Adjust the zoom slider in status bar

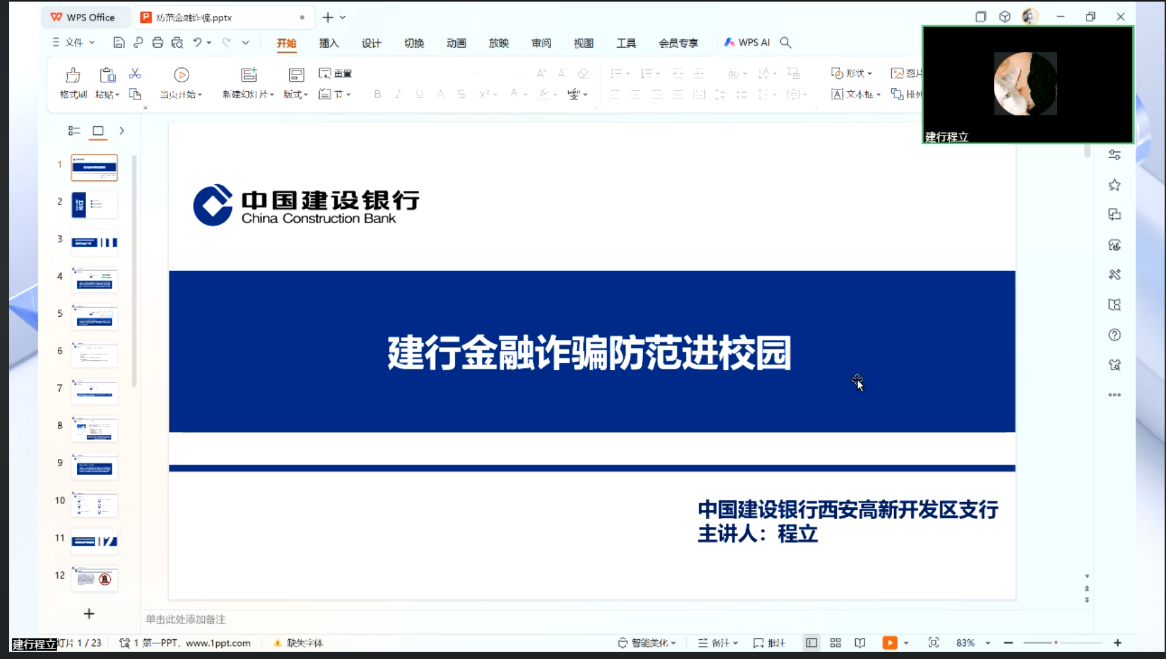[1063, 643]
